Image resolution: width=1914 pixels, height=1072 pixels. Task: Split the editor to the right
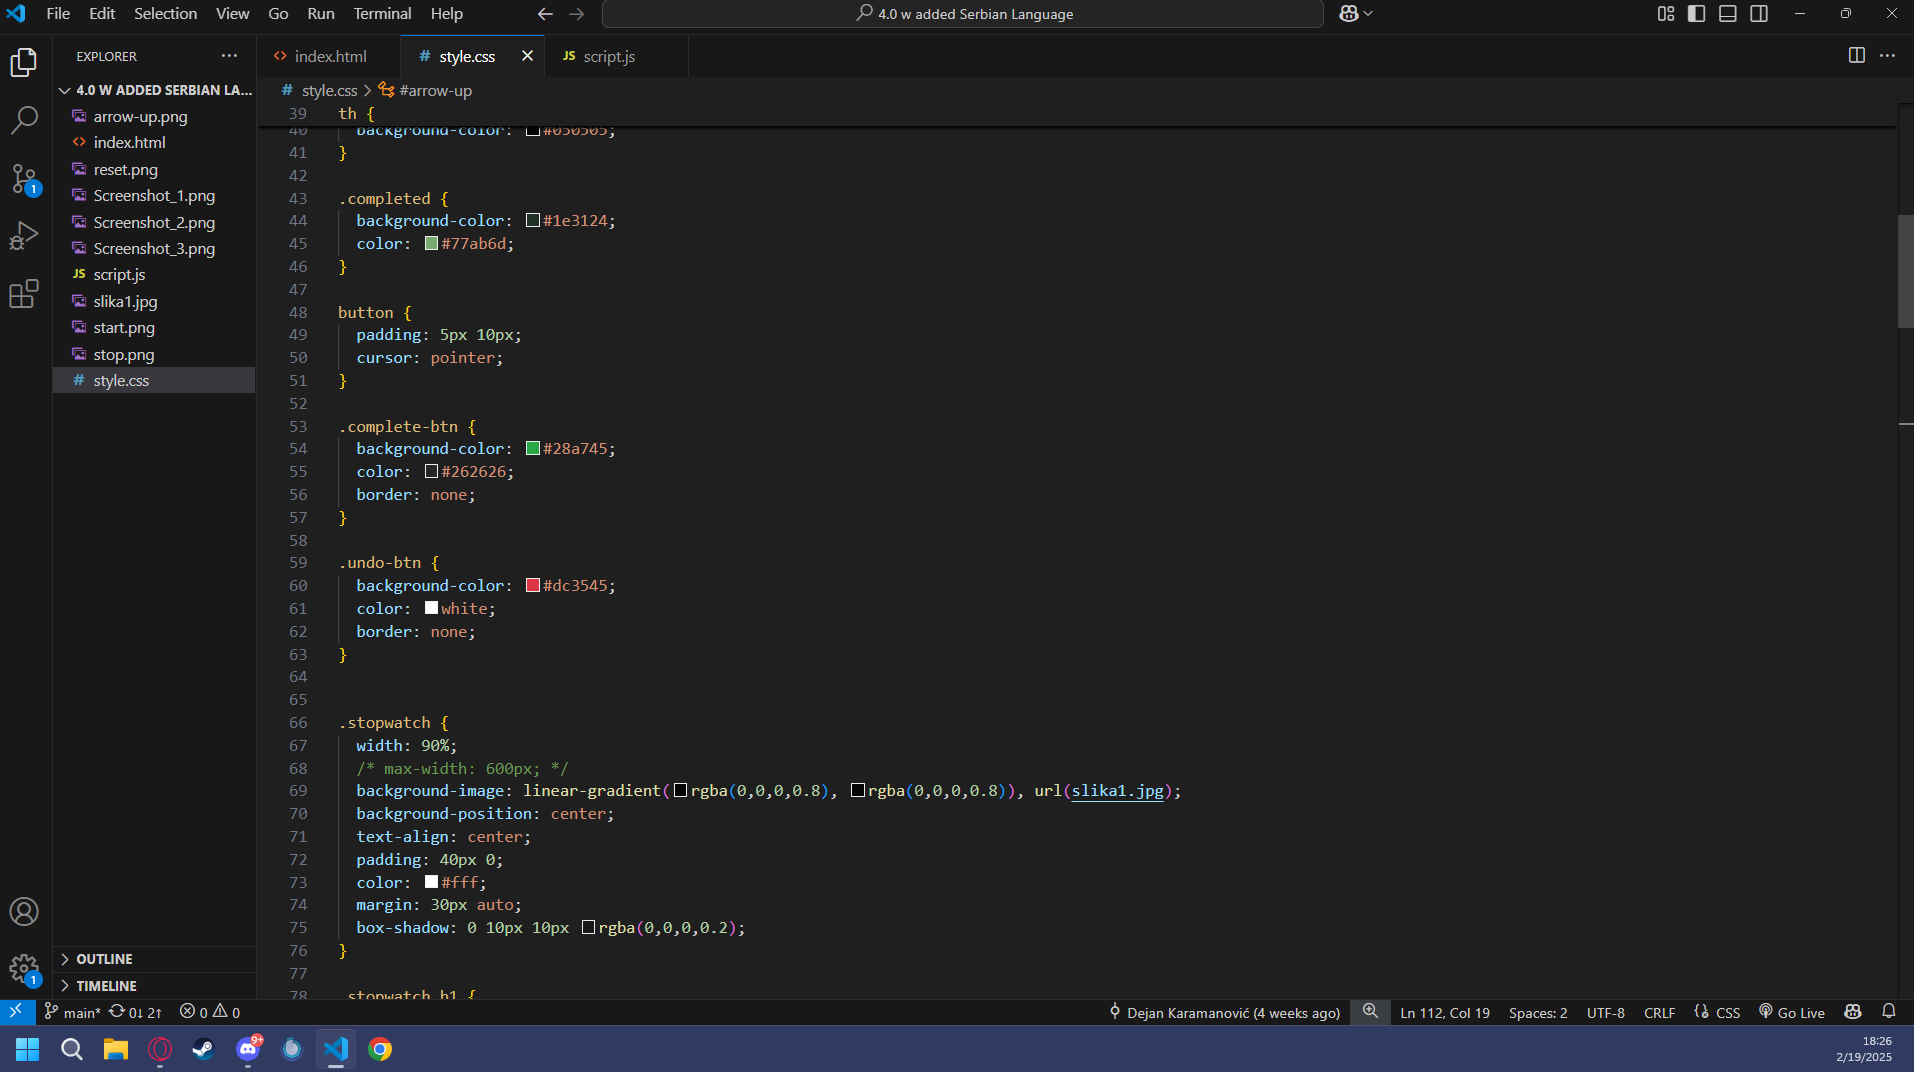click(1857, 56)
